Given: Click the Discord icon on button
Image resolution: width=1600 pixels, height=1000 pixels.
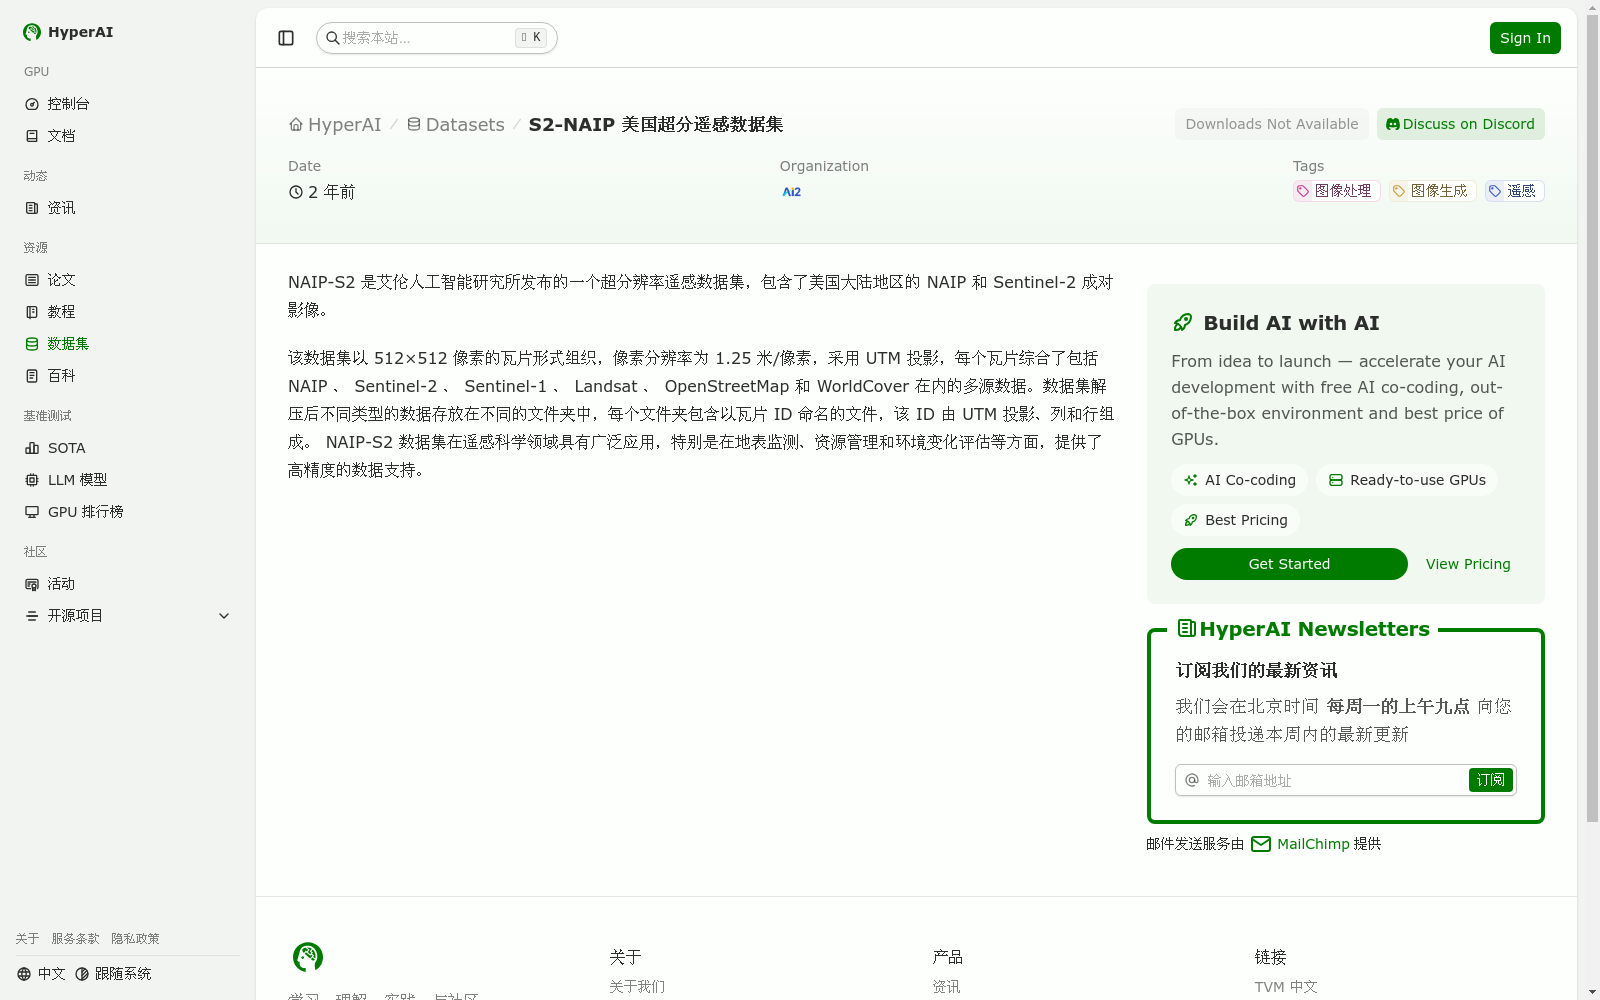Looking at the screenshot, I should tap(1393, 124).
